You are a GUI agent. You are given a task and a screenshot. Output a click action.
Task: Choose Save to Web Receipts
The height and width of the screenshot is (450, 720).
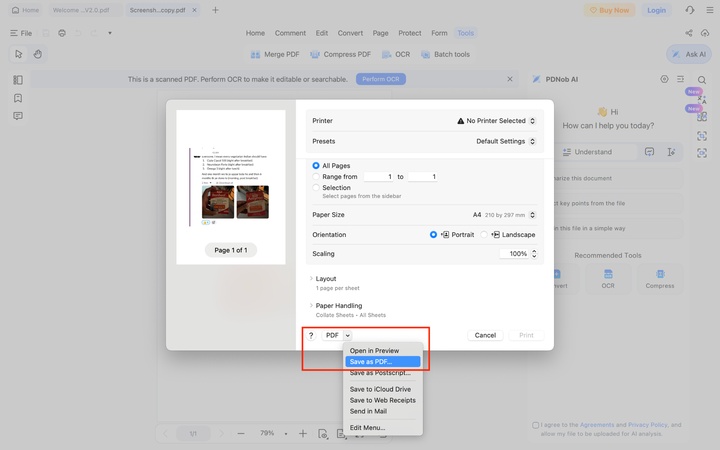pyautogui.click(x=383, y=400)
